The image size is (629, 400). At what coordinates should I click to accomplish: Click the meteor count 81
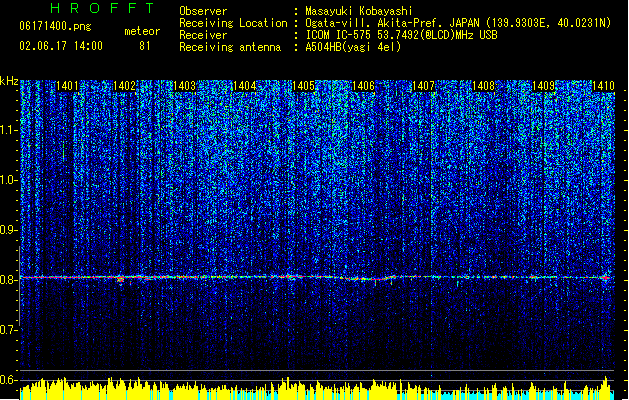[x=145, y=46]
